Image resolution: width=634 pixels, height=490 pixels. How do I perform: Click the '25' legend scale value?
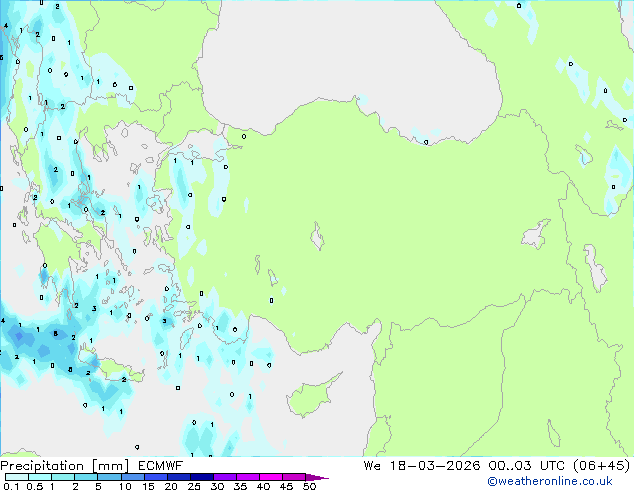point(194,486)
